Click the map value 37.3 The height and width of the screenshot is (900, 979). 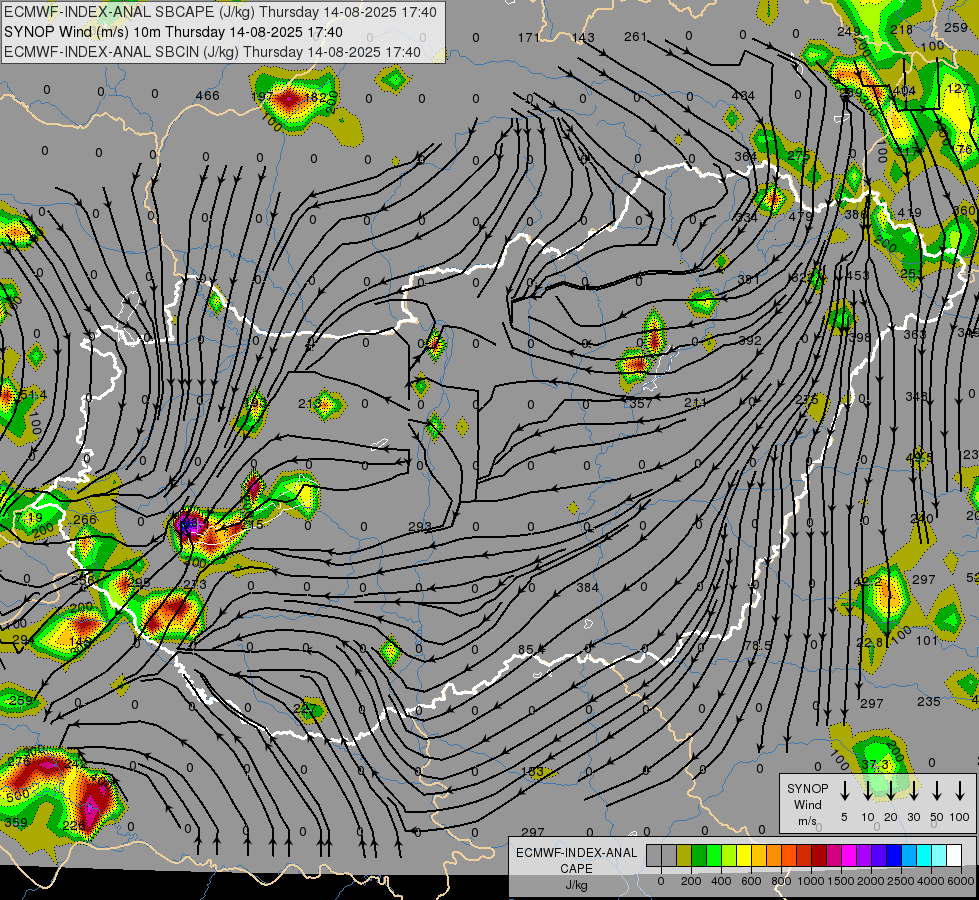(875, 764)
